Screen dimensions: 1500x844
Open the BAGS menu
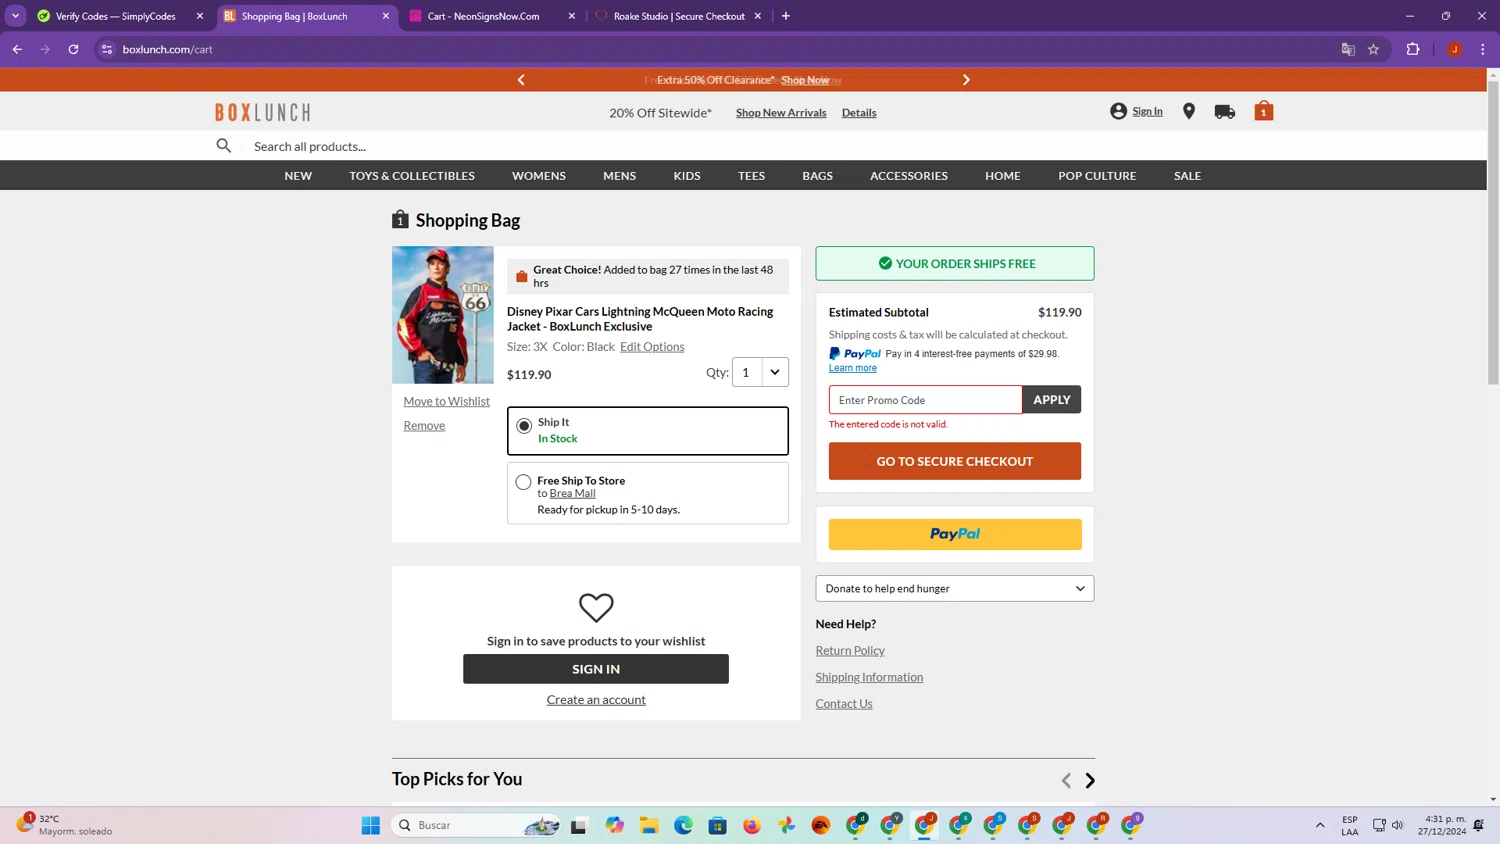click(x=817, y=176)
